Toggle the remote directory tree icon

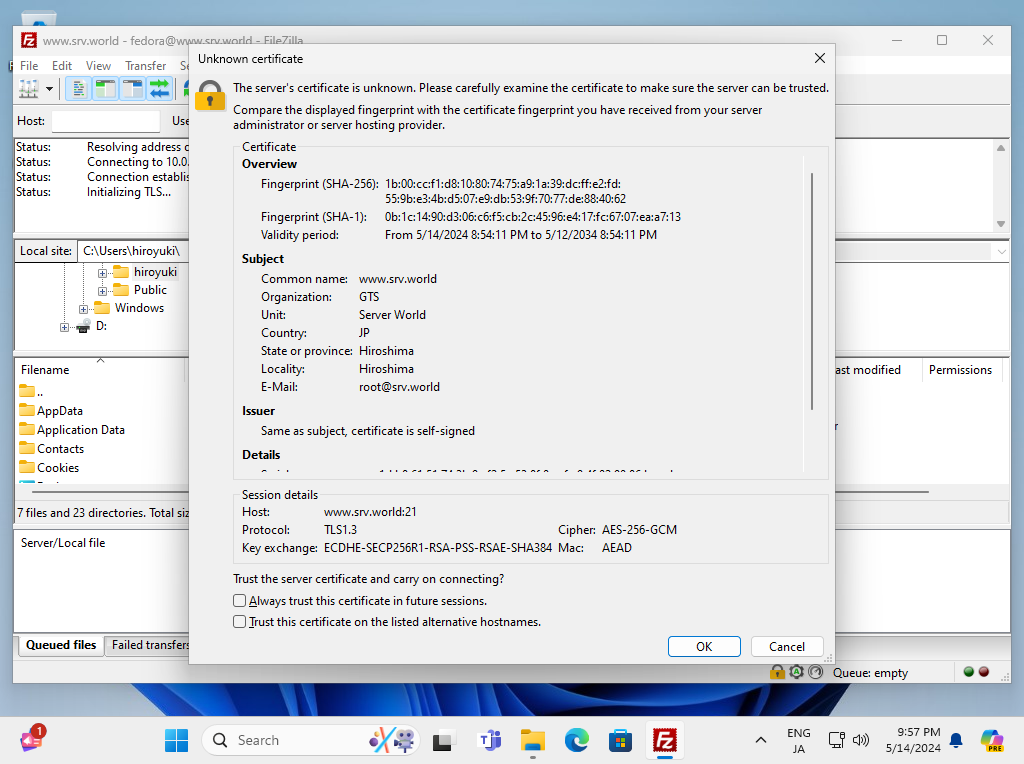pos(133,88)
